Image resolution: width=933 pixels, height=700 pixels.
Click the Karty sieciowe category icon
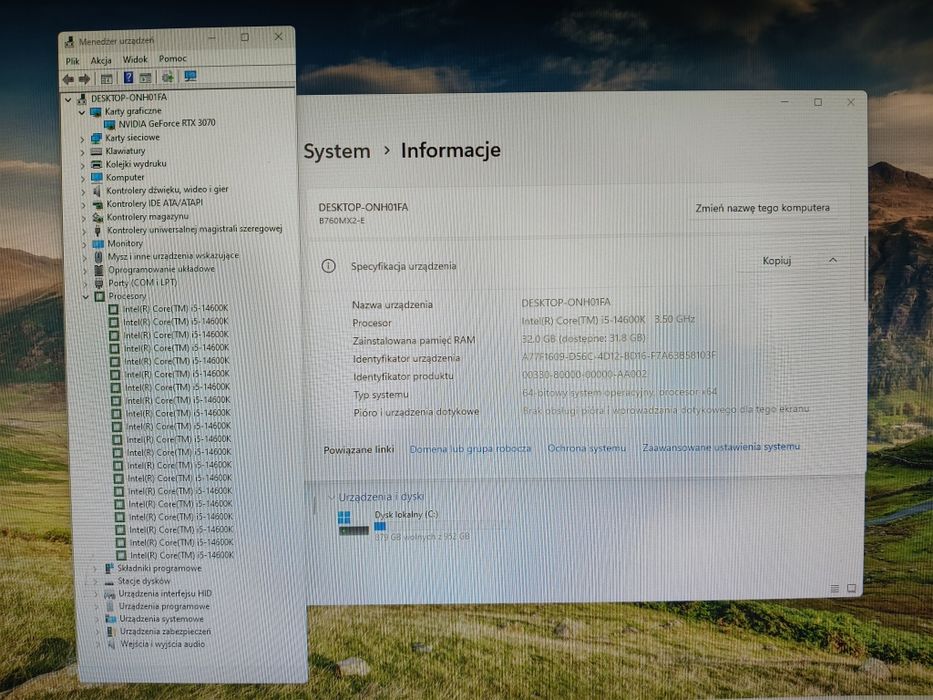pyautogui.click(x=96, y=138)
